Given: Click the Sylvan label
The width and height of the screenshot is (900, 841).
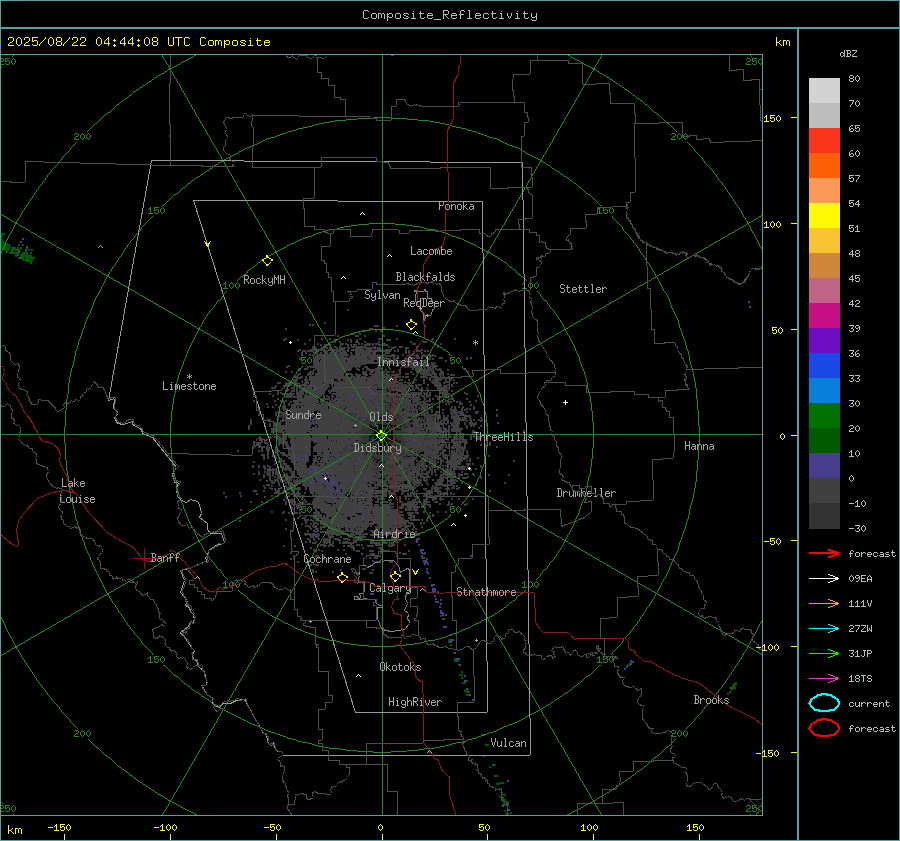Looking at the screenshot, I should coord(382,295).
